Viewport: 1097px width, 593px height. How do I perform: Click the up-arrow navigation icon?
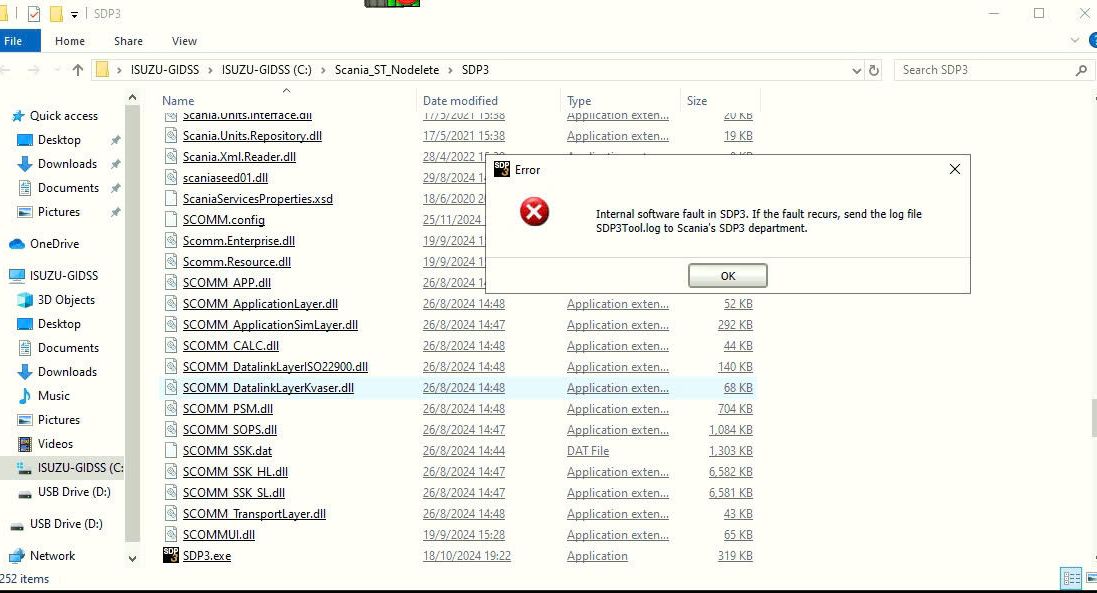[x=77, y=69]
